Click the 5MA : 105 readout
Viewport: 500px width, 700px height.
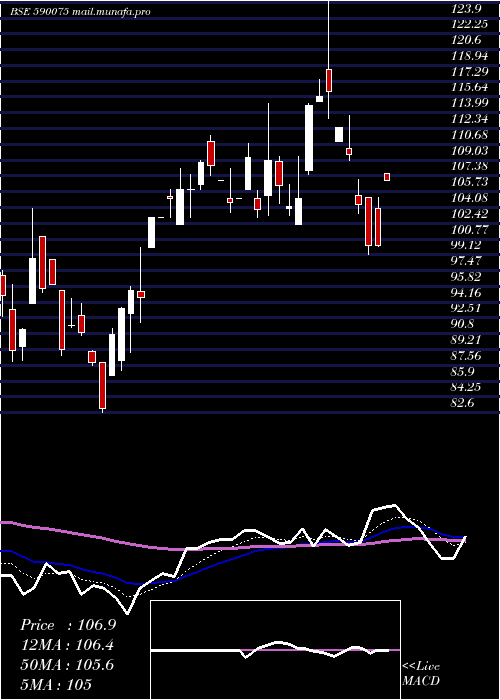(x=56, y=684)
